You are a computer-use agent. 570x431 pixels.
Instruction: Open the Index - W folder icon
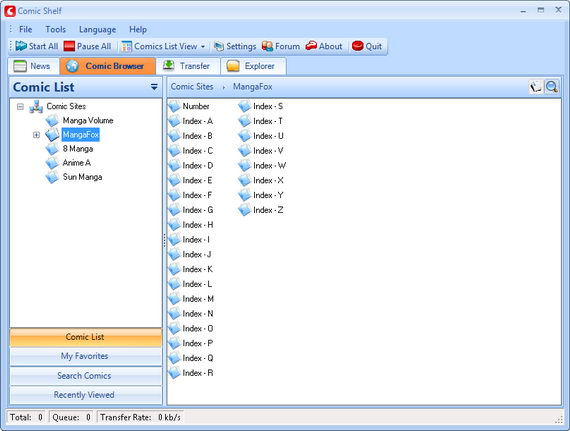pos(245,166)
